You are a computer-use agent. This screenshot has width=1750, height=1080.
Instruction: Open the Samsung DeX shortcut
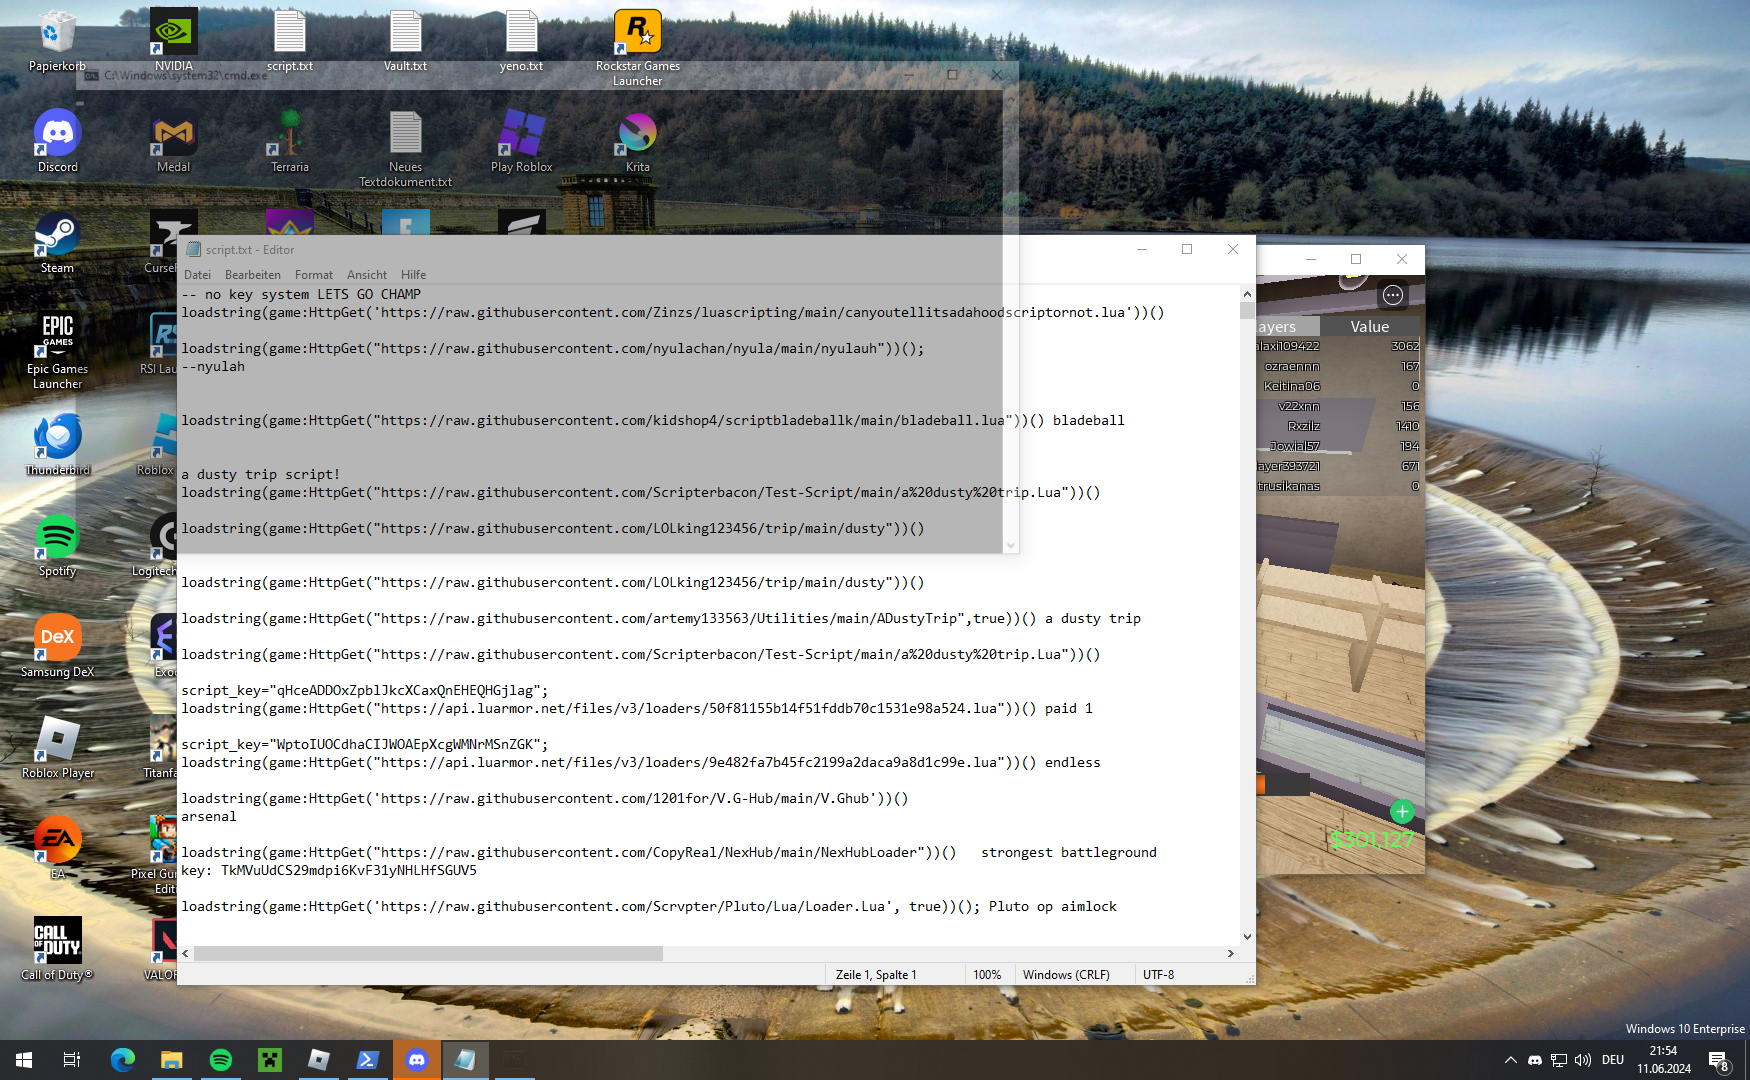[57, 646]
